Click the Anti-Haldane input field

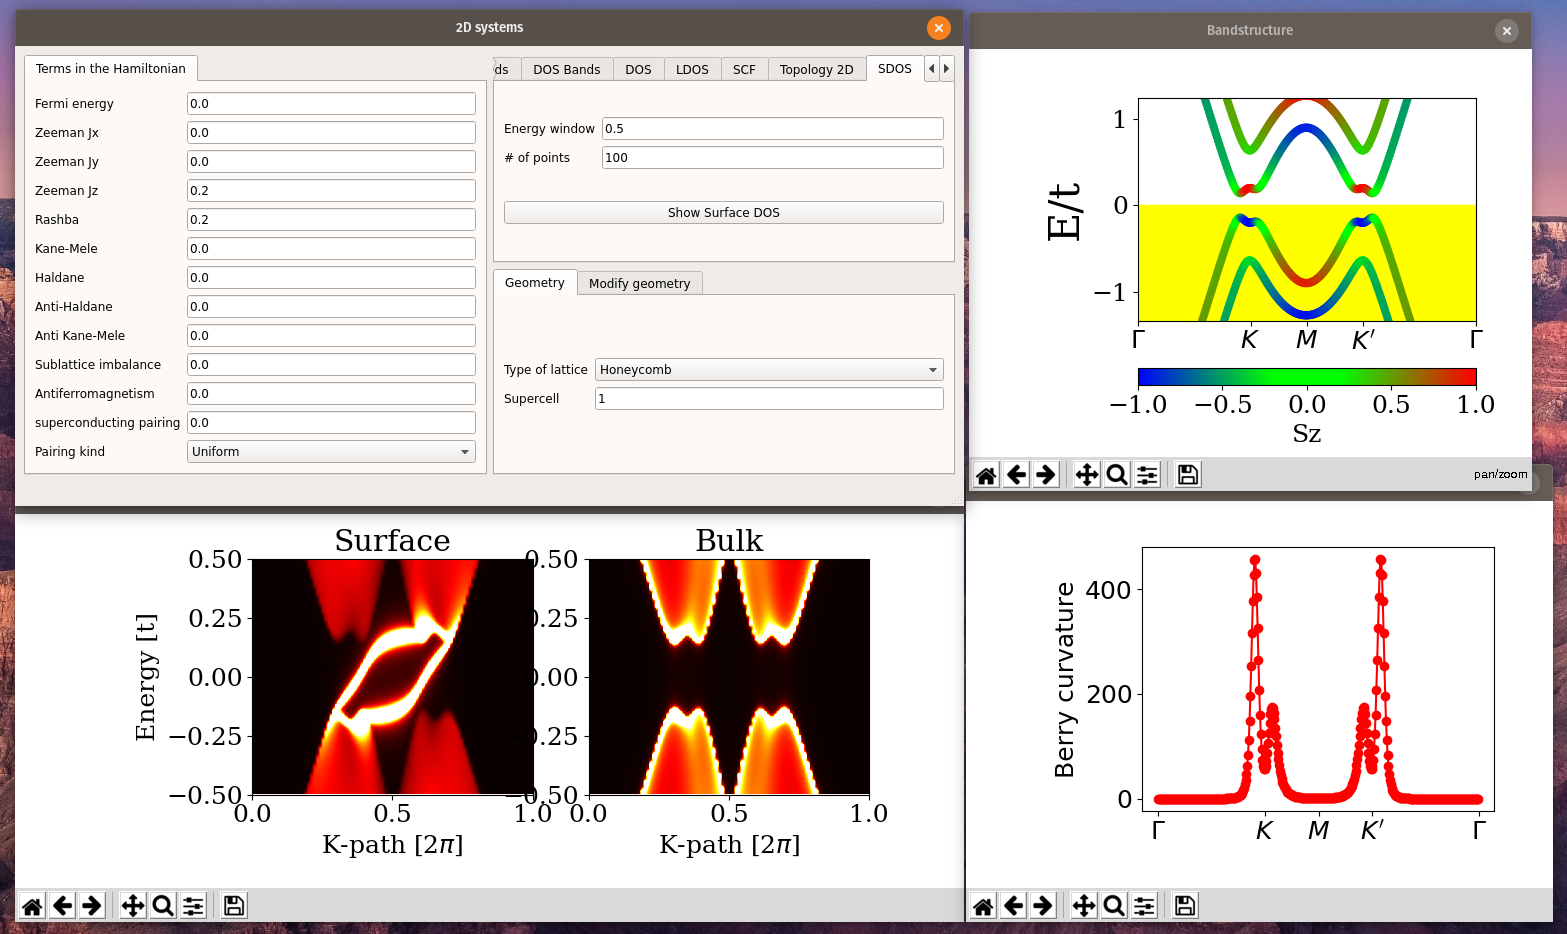pos(331,307)
